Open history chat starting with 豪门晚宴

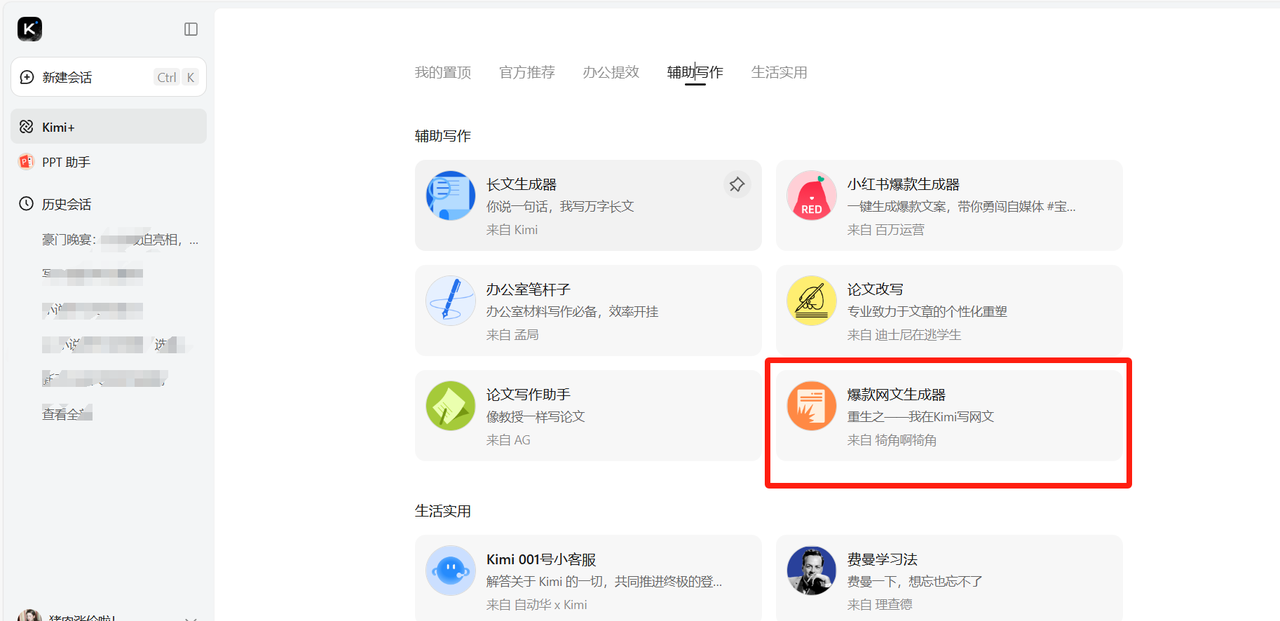pyautogui.click(x=120, y=240)
